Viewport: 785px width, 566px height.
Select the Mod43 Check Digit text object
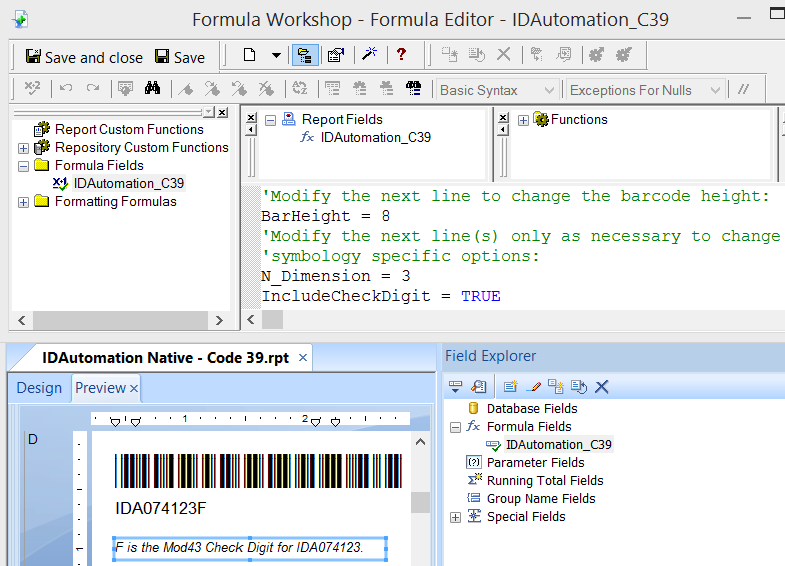(250, 548)
